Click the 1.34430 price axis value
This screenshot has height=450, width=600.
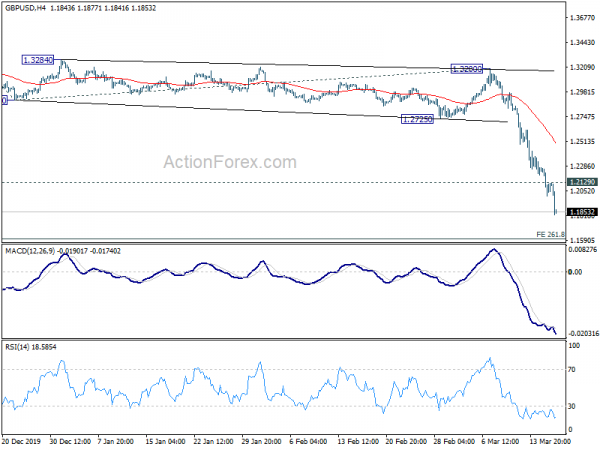pyautogui.click(x=582, y=42)
